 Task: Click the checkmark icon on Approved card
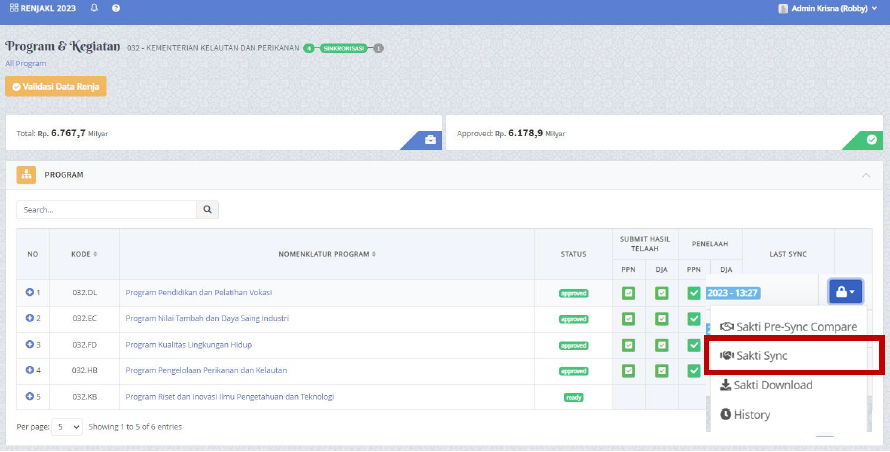tap(871, 140)
